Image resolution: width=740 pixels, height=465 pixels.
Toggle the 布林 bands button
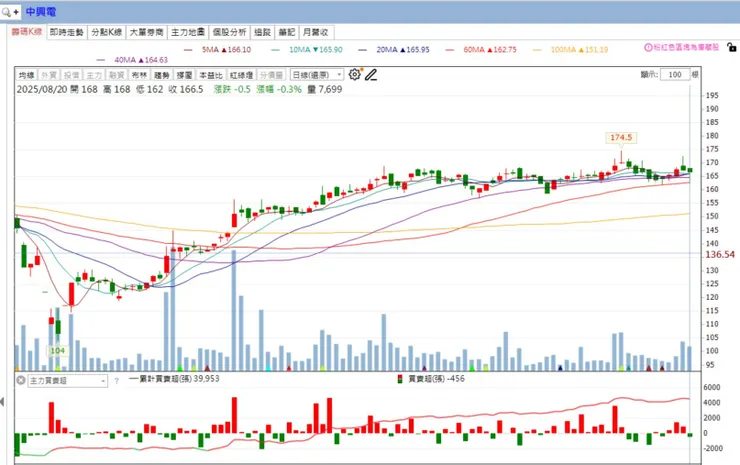point(139,75)
